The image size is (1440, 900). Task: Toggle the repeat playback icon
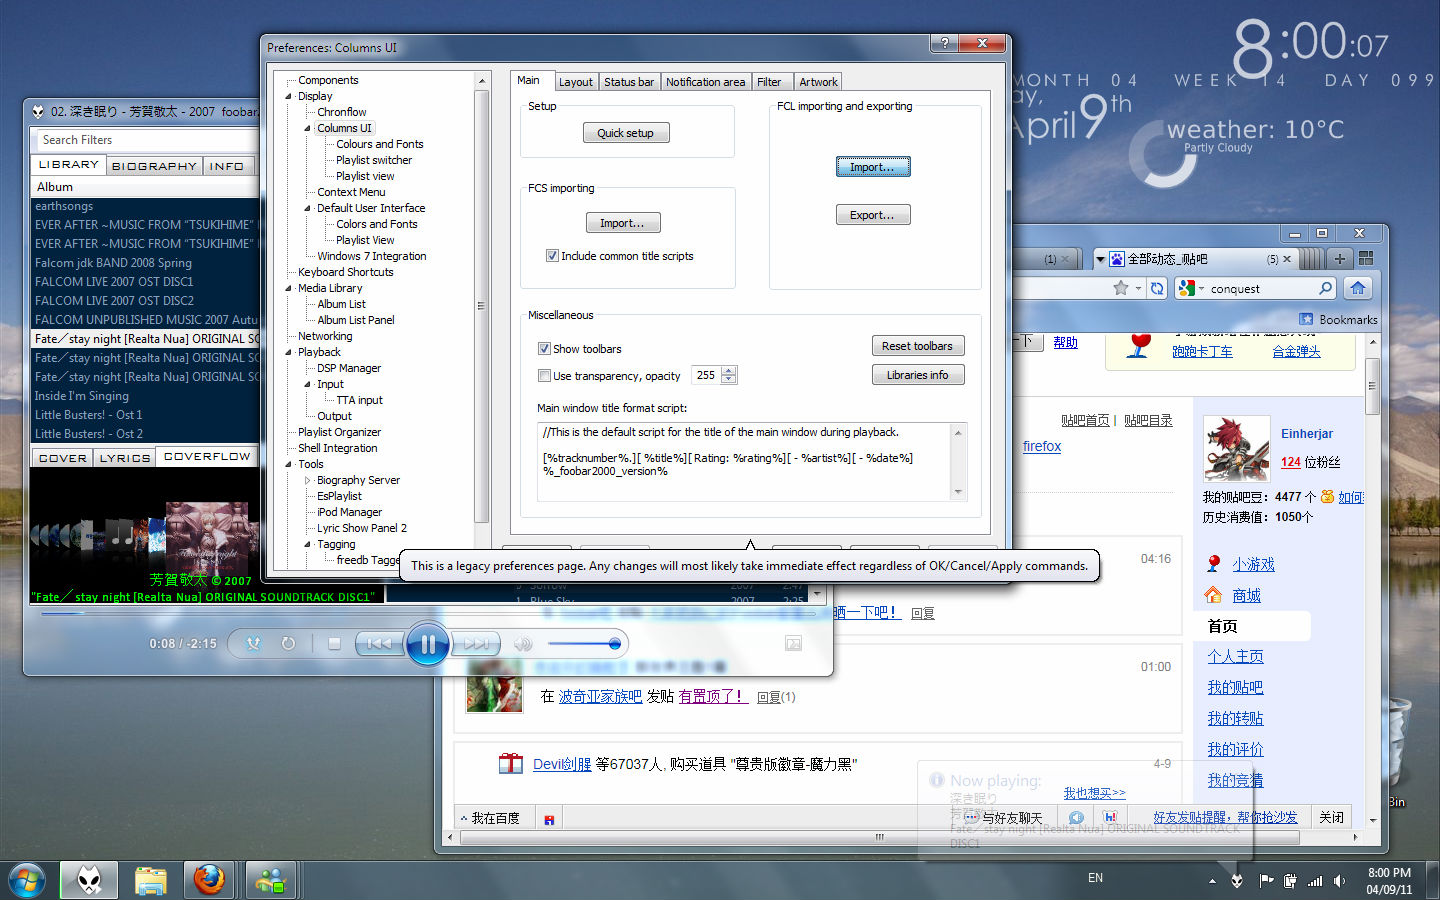pos(288,644)
